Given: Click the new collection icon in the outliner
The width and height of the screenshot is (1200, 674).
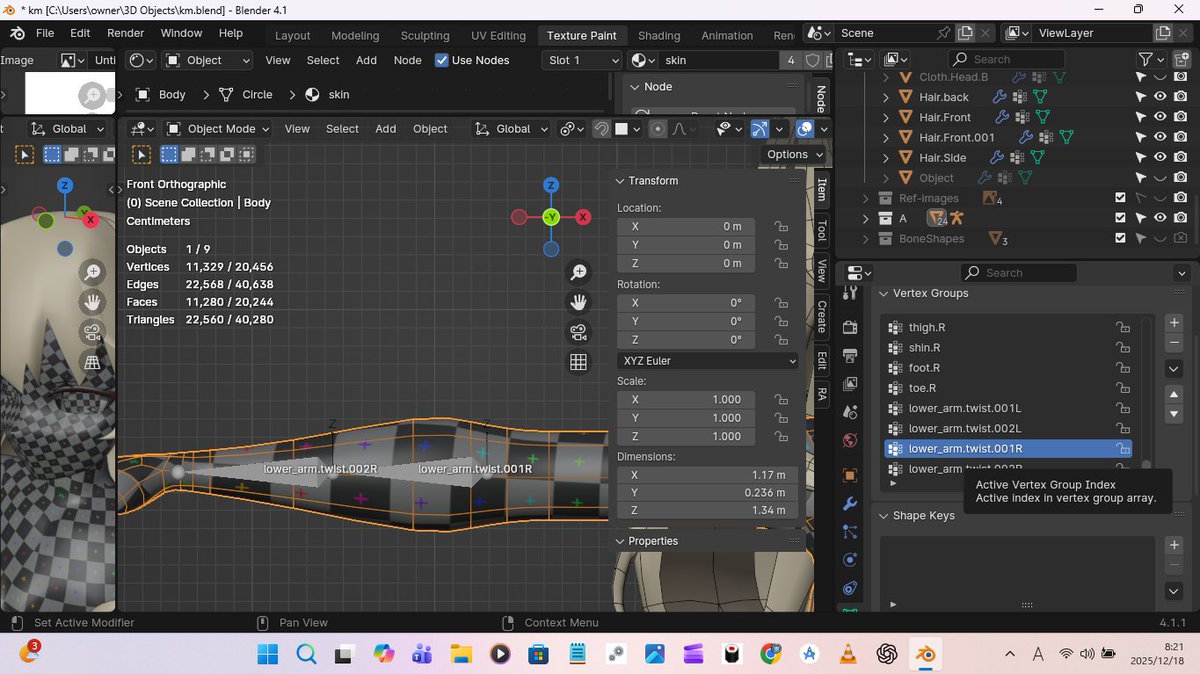Looking at the screenshot, I should click(1180, 60).
